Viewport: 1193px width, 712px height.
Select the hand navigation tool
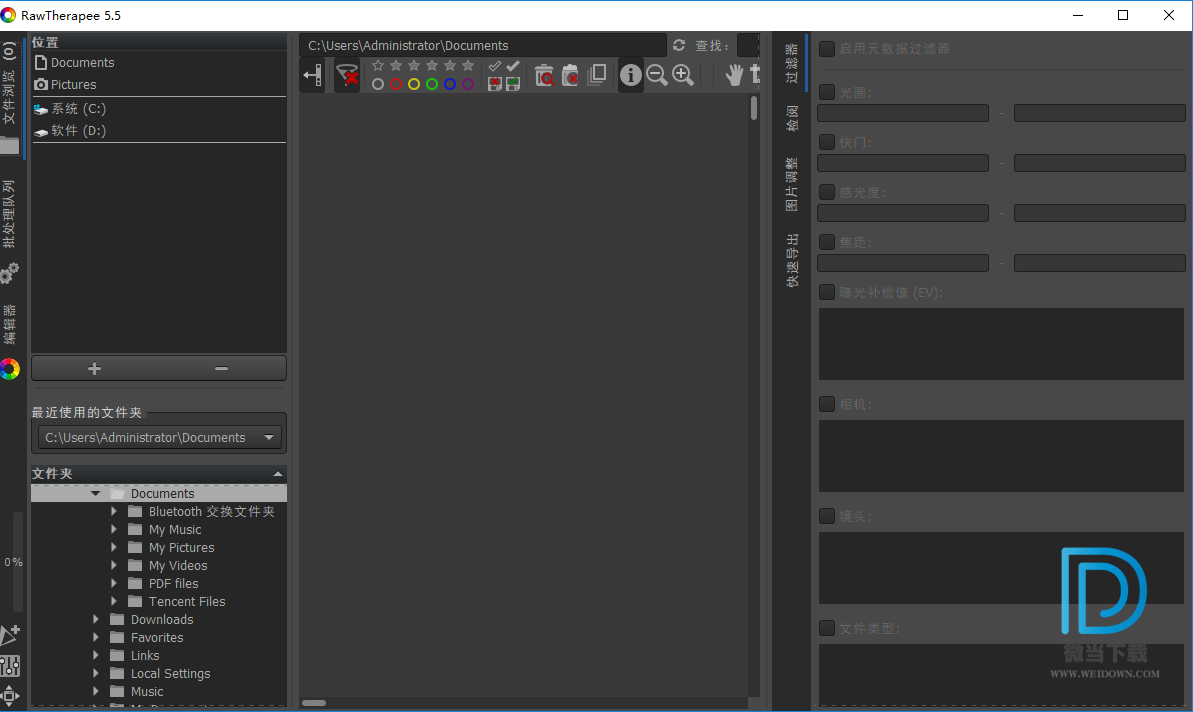point(734,75)
